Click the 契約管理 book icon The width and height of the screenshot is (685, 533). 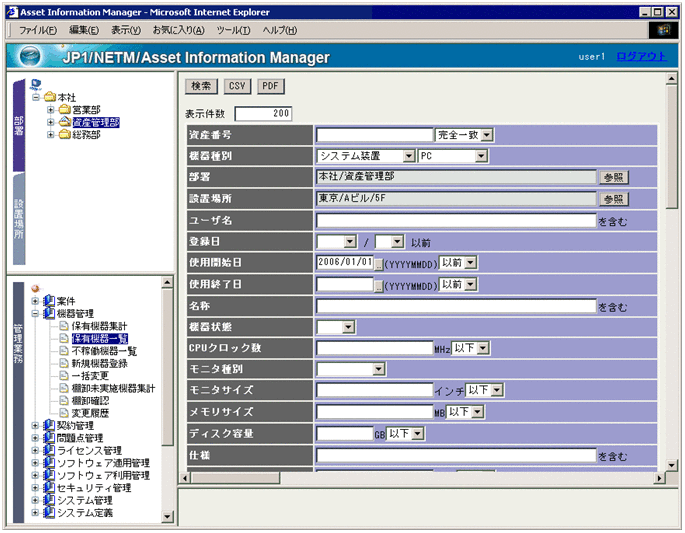pyautogui.click(x=48, y=425)
